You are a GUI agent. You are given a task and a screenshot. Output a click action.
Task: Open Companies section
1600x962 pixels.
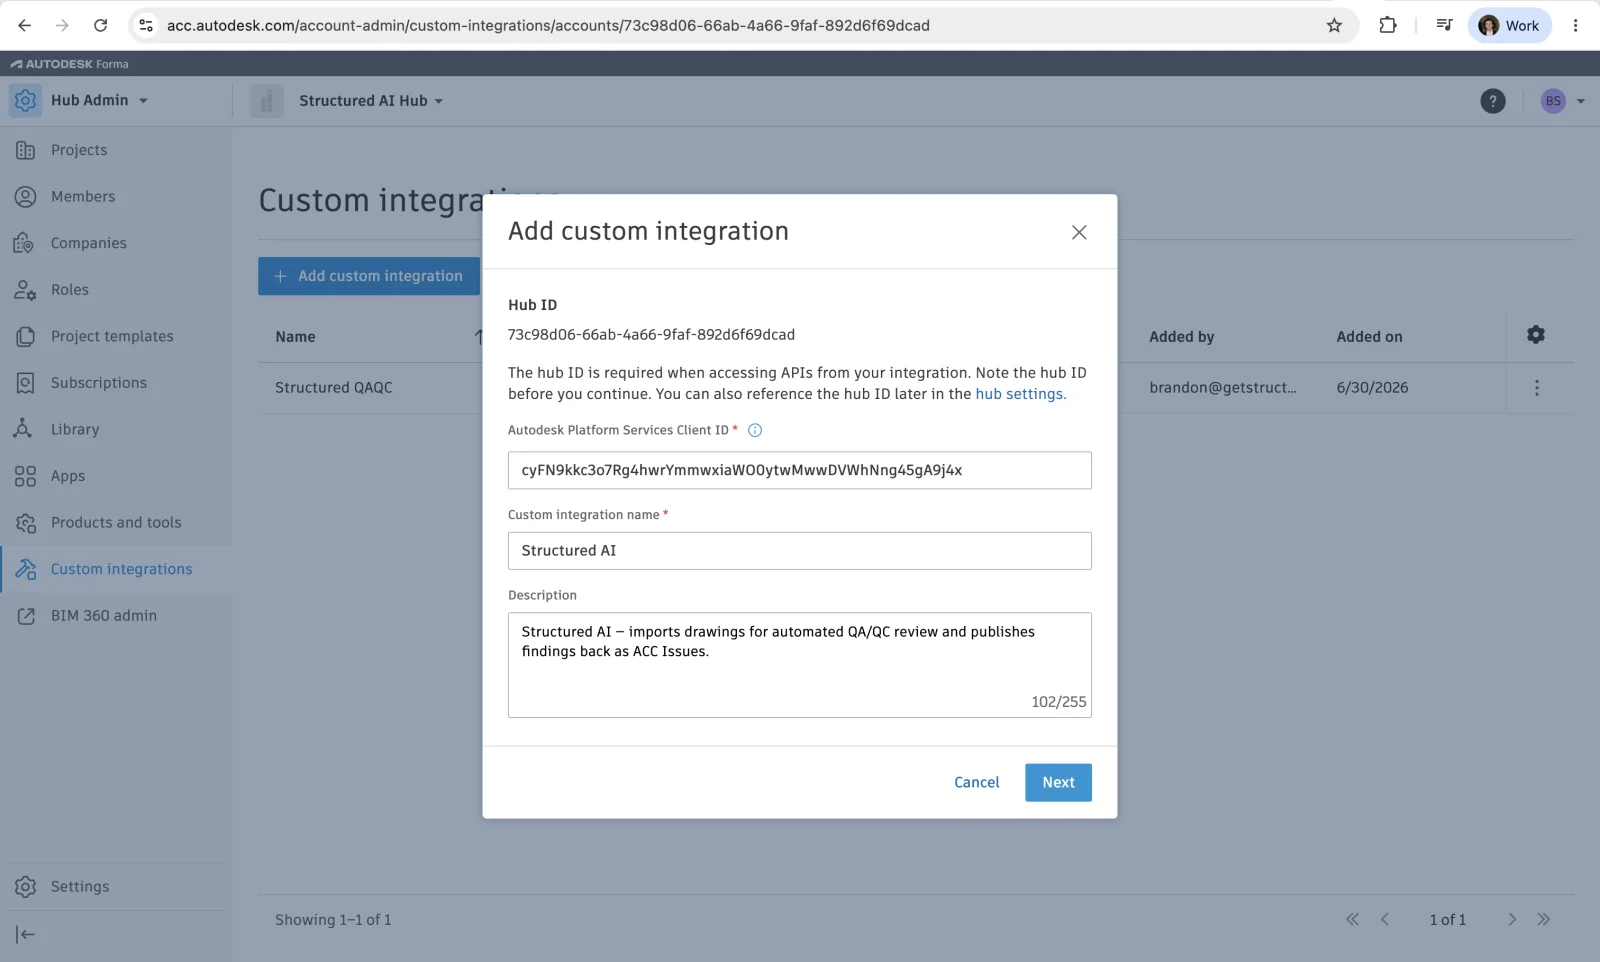tap(88, 243)
